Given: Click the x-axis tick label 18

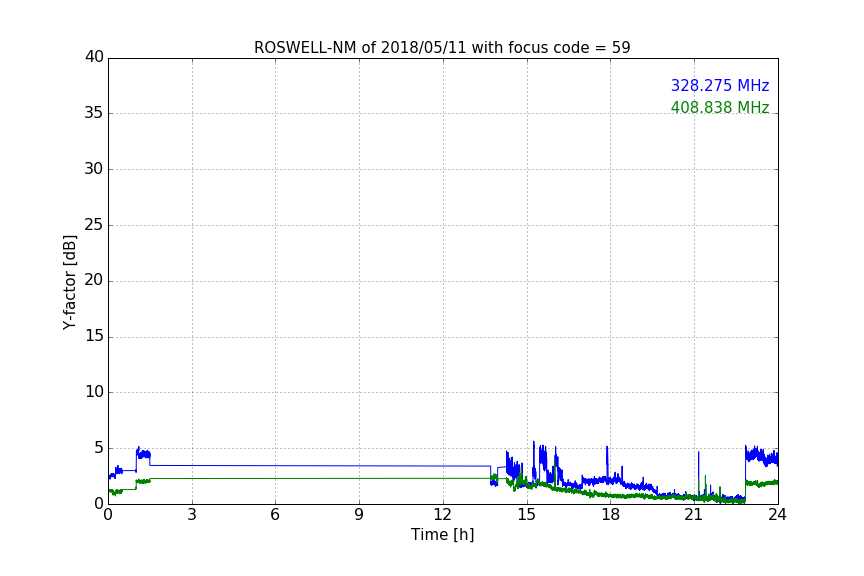Looking at the screenshot, I should pos(611,515).
